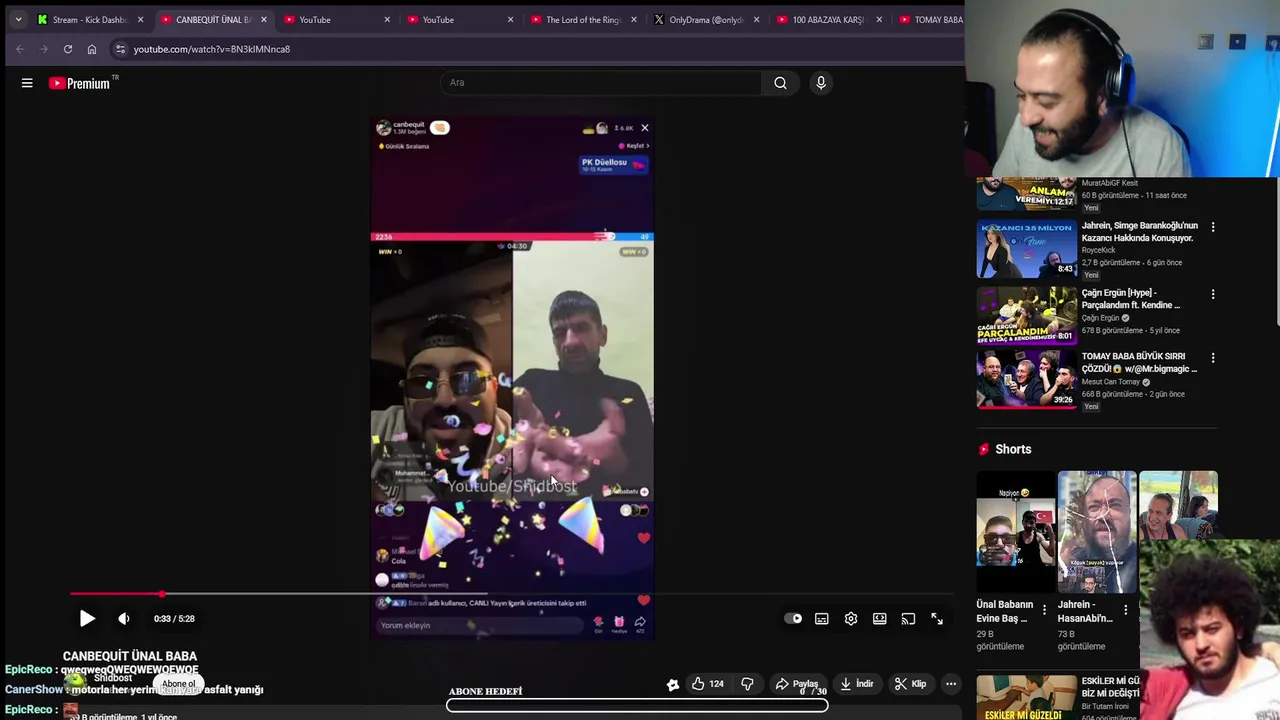
Task: Open Ünal Babanın Evine Baş short thumbnail
Action: (1016, 531)
